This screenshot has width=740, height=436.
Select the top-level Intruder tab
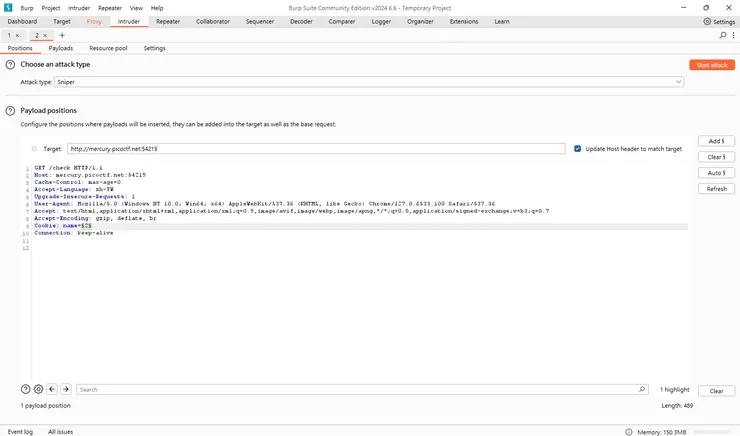pos(129,22)
